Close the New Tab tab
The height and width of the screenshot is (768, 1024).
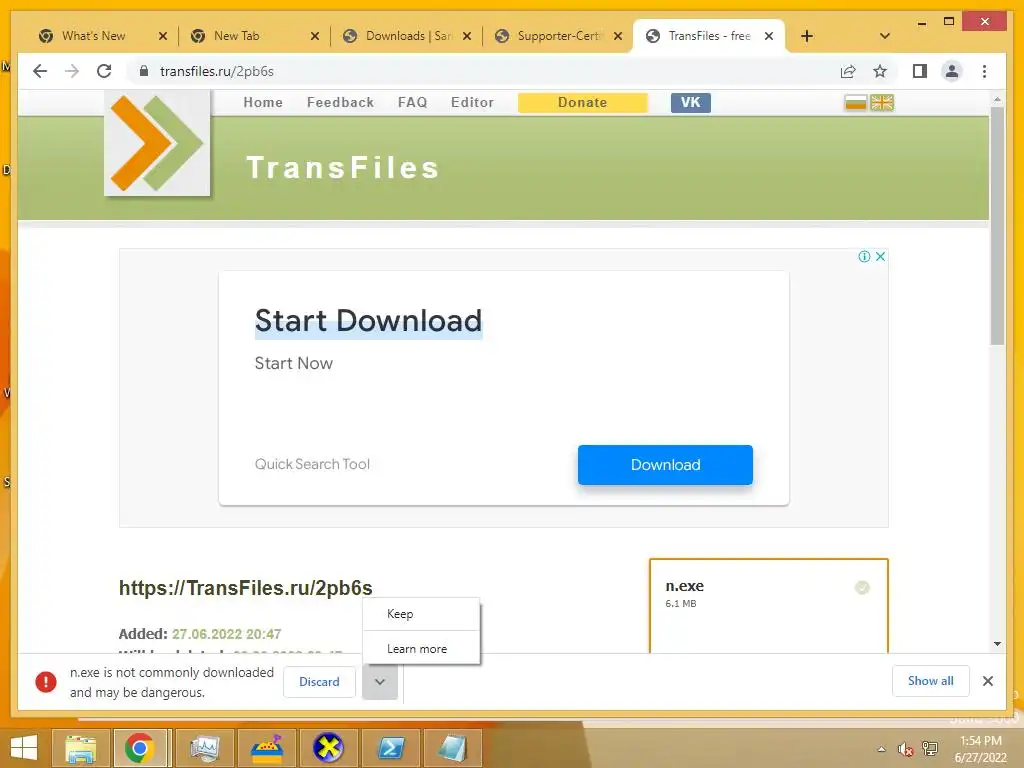(x=315, y=36)
